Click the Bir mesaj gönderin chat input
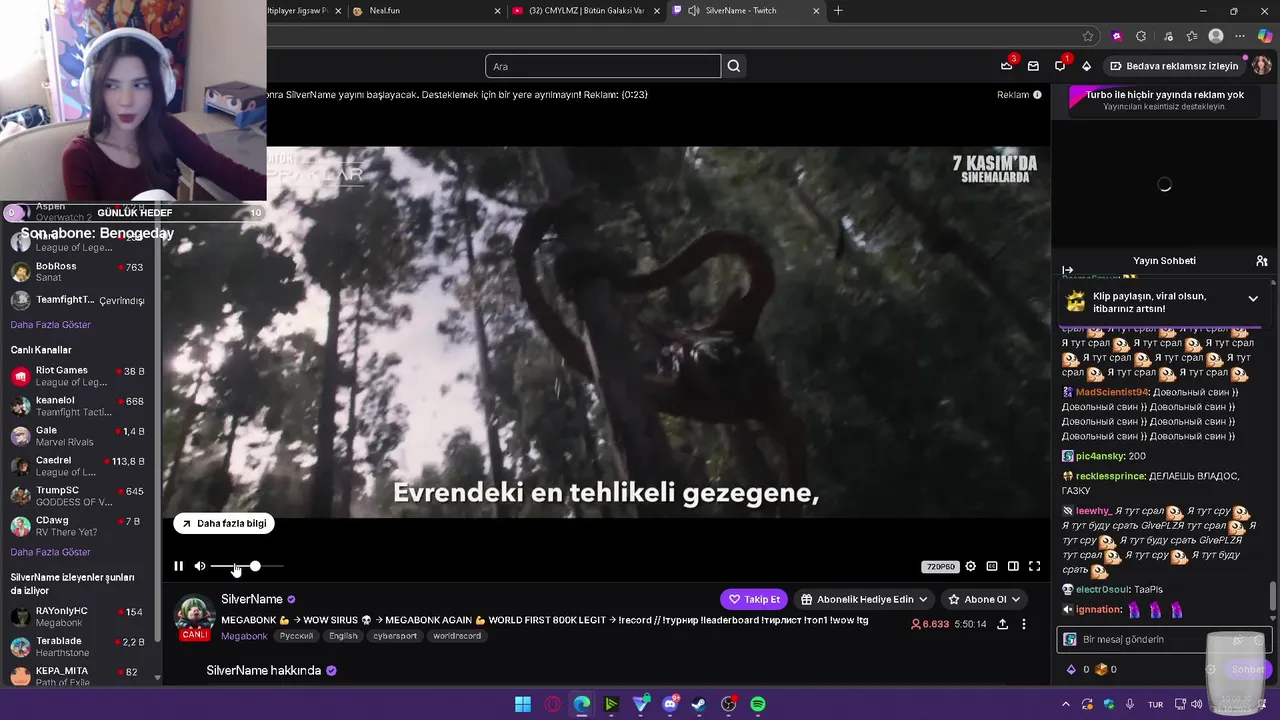 click(1162, 639)
